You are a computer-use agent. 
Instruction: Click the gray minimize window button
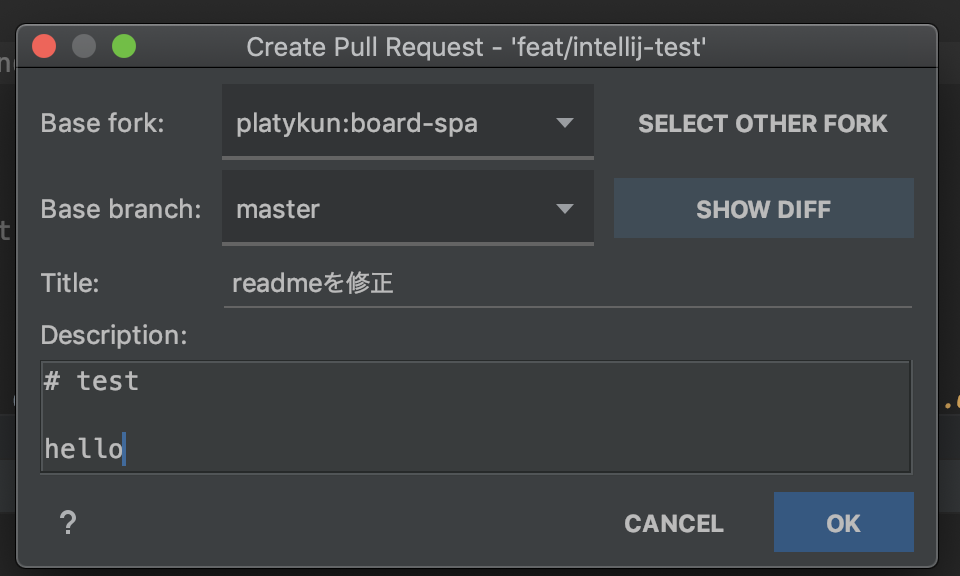point(84,47)
